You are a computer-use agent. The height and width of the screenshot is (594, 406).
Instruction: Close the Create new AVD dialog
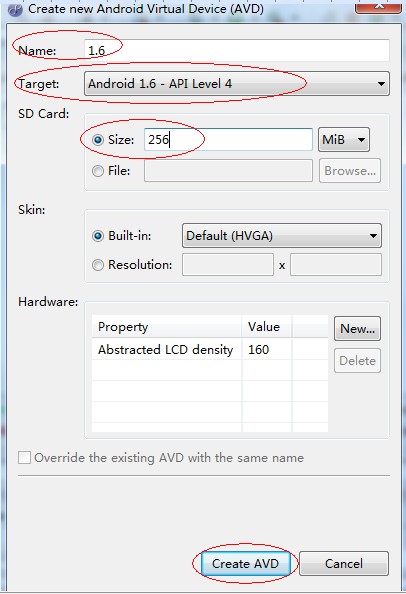[378, 7]
